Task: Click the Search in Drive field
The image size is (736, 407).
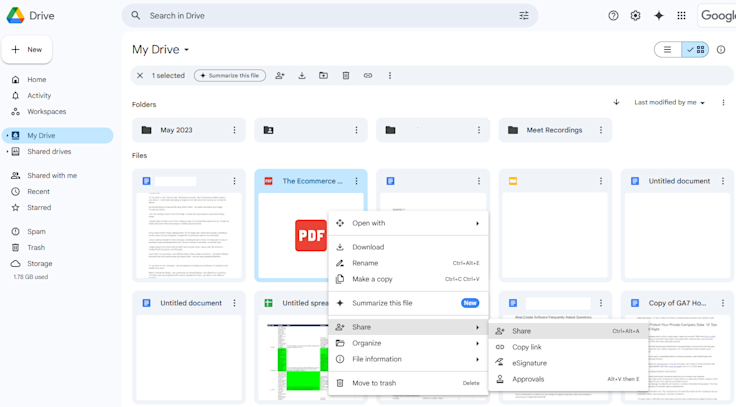Action: [330, 15]
